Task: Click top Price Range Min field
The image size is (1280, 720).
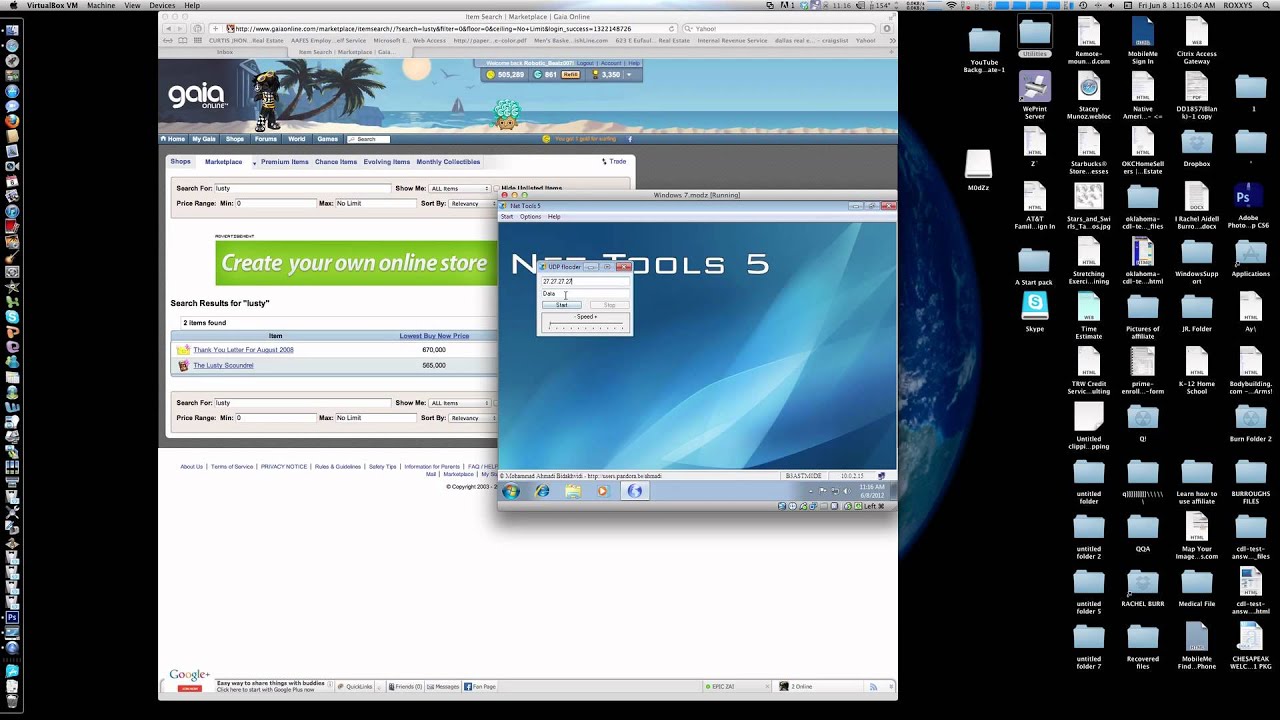Action: point(274,203)
